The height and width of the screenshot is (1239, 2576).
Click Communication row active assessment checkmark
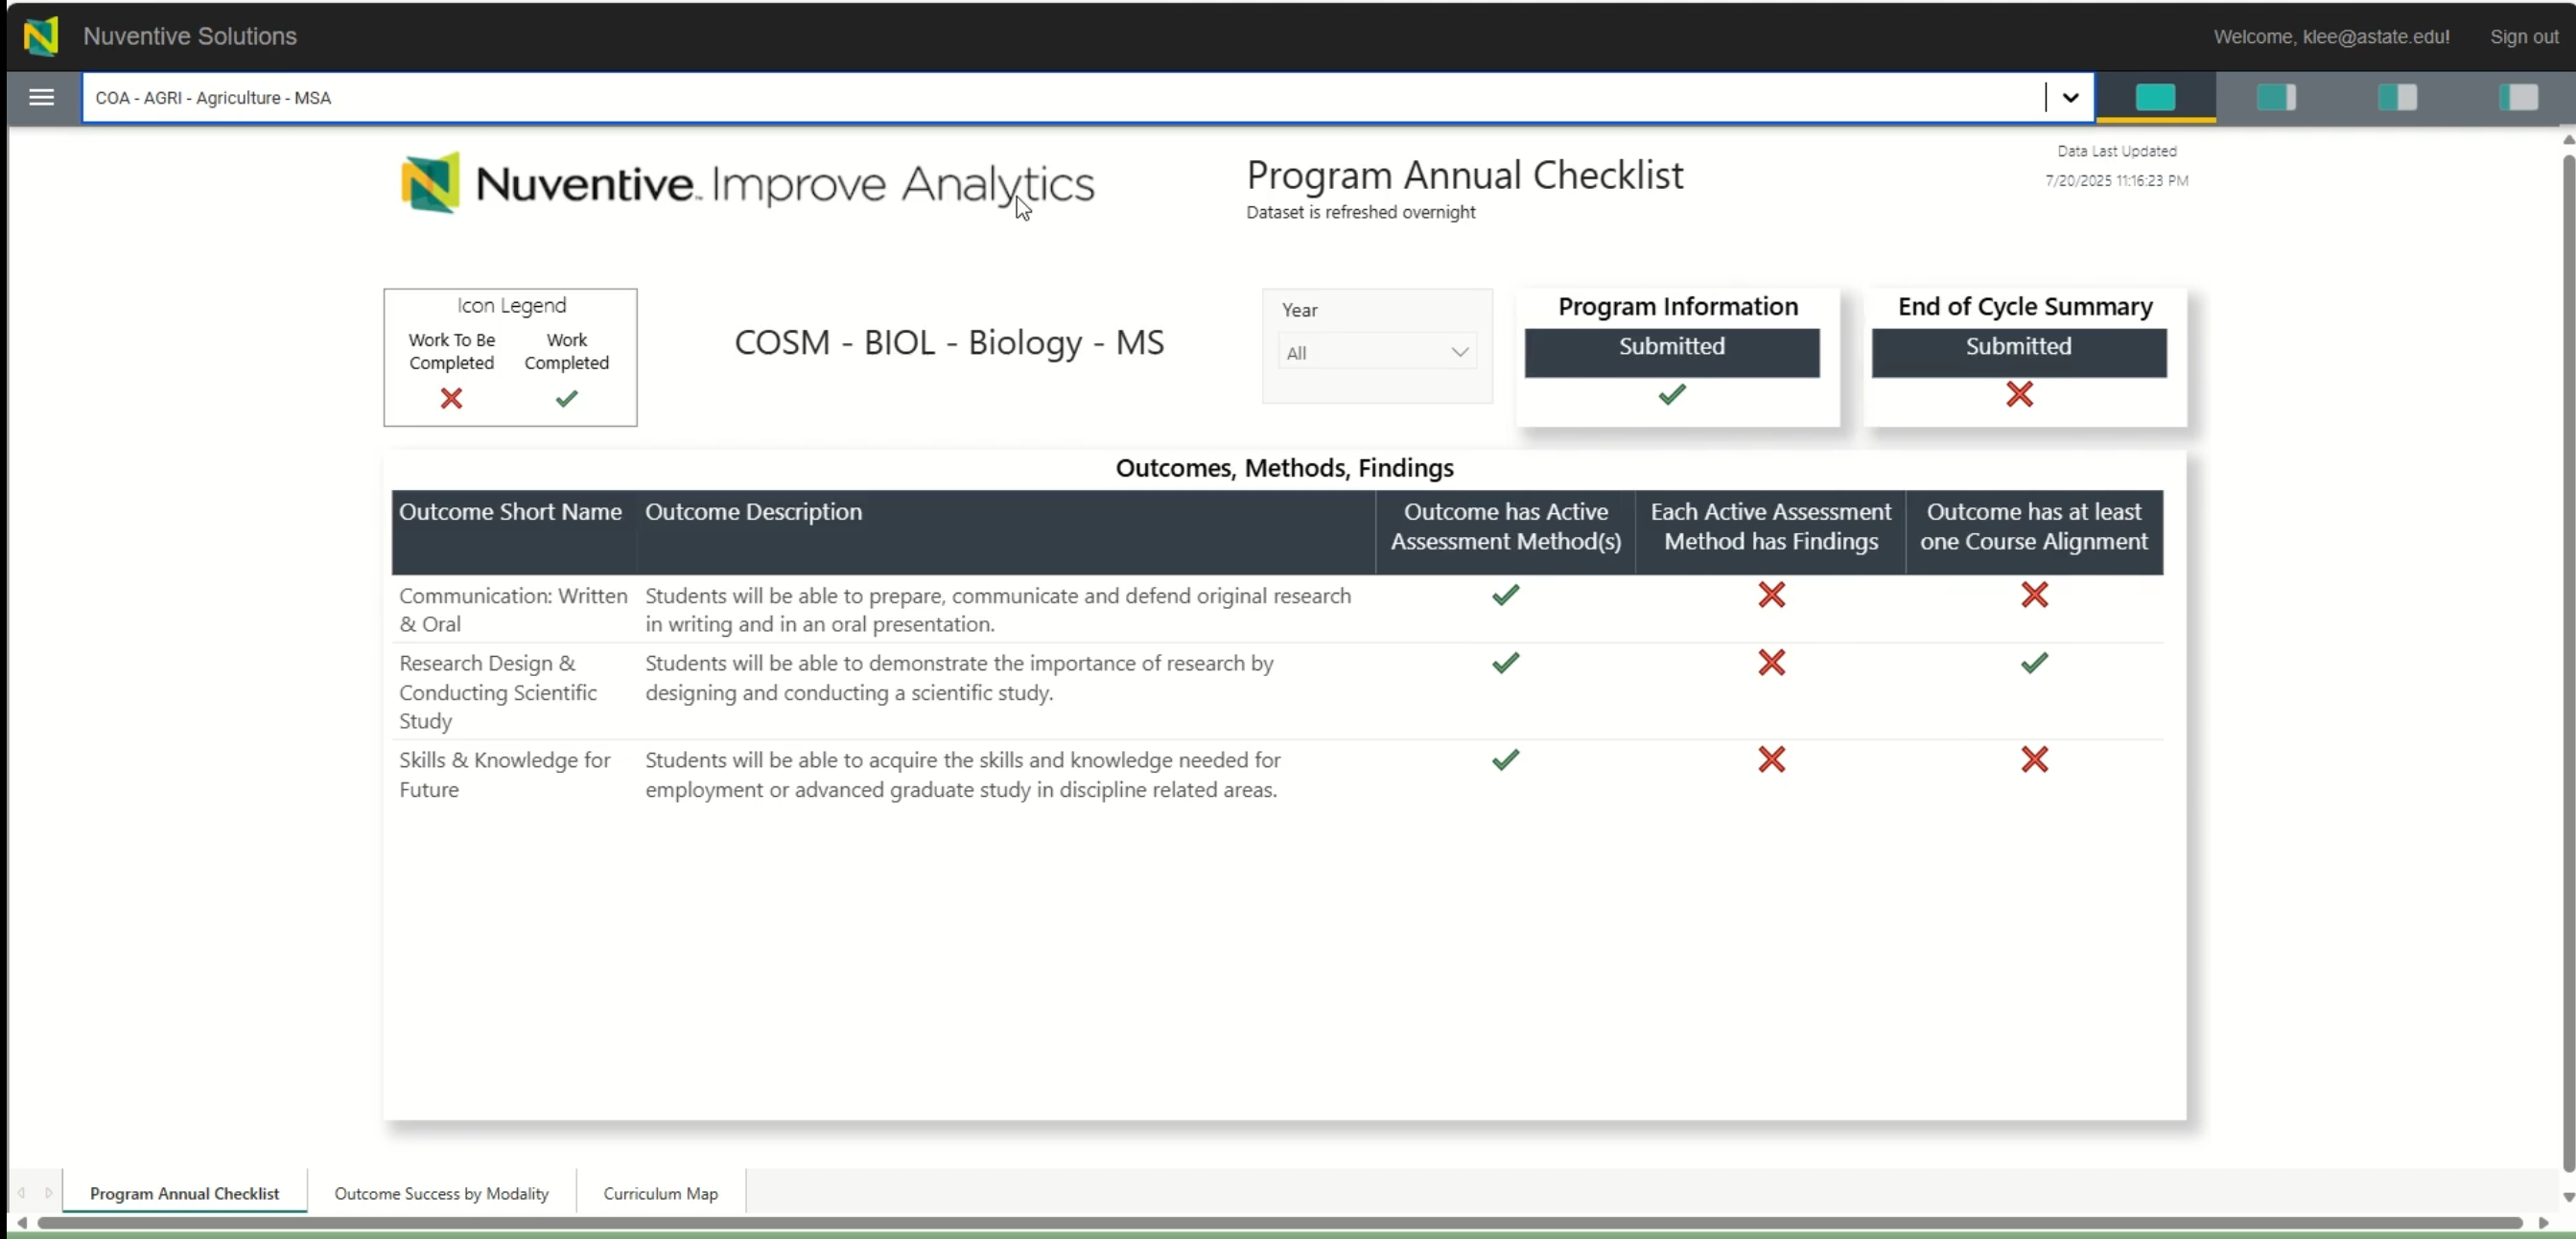(x=1505, y=595)
